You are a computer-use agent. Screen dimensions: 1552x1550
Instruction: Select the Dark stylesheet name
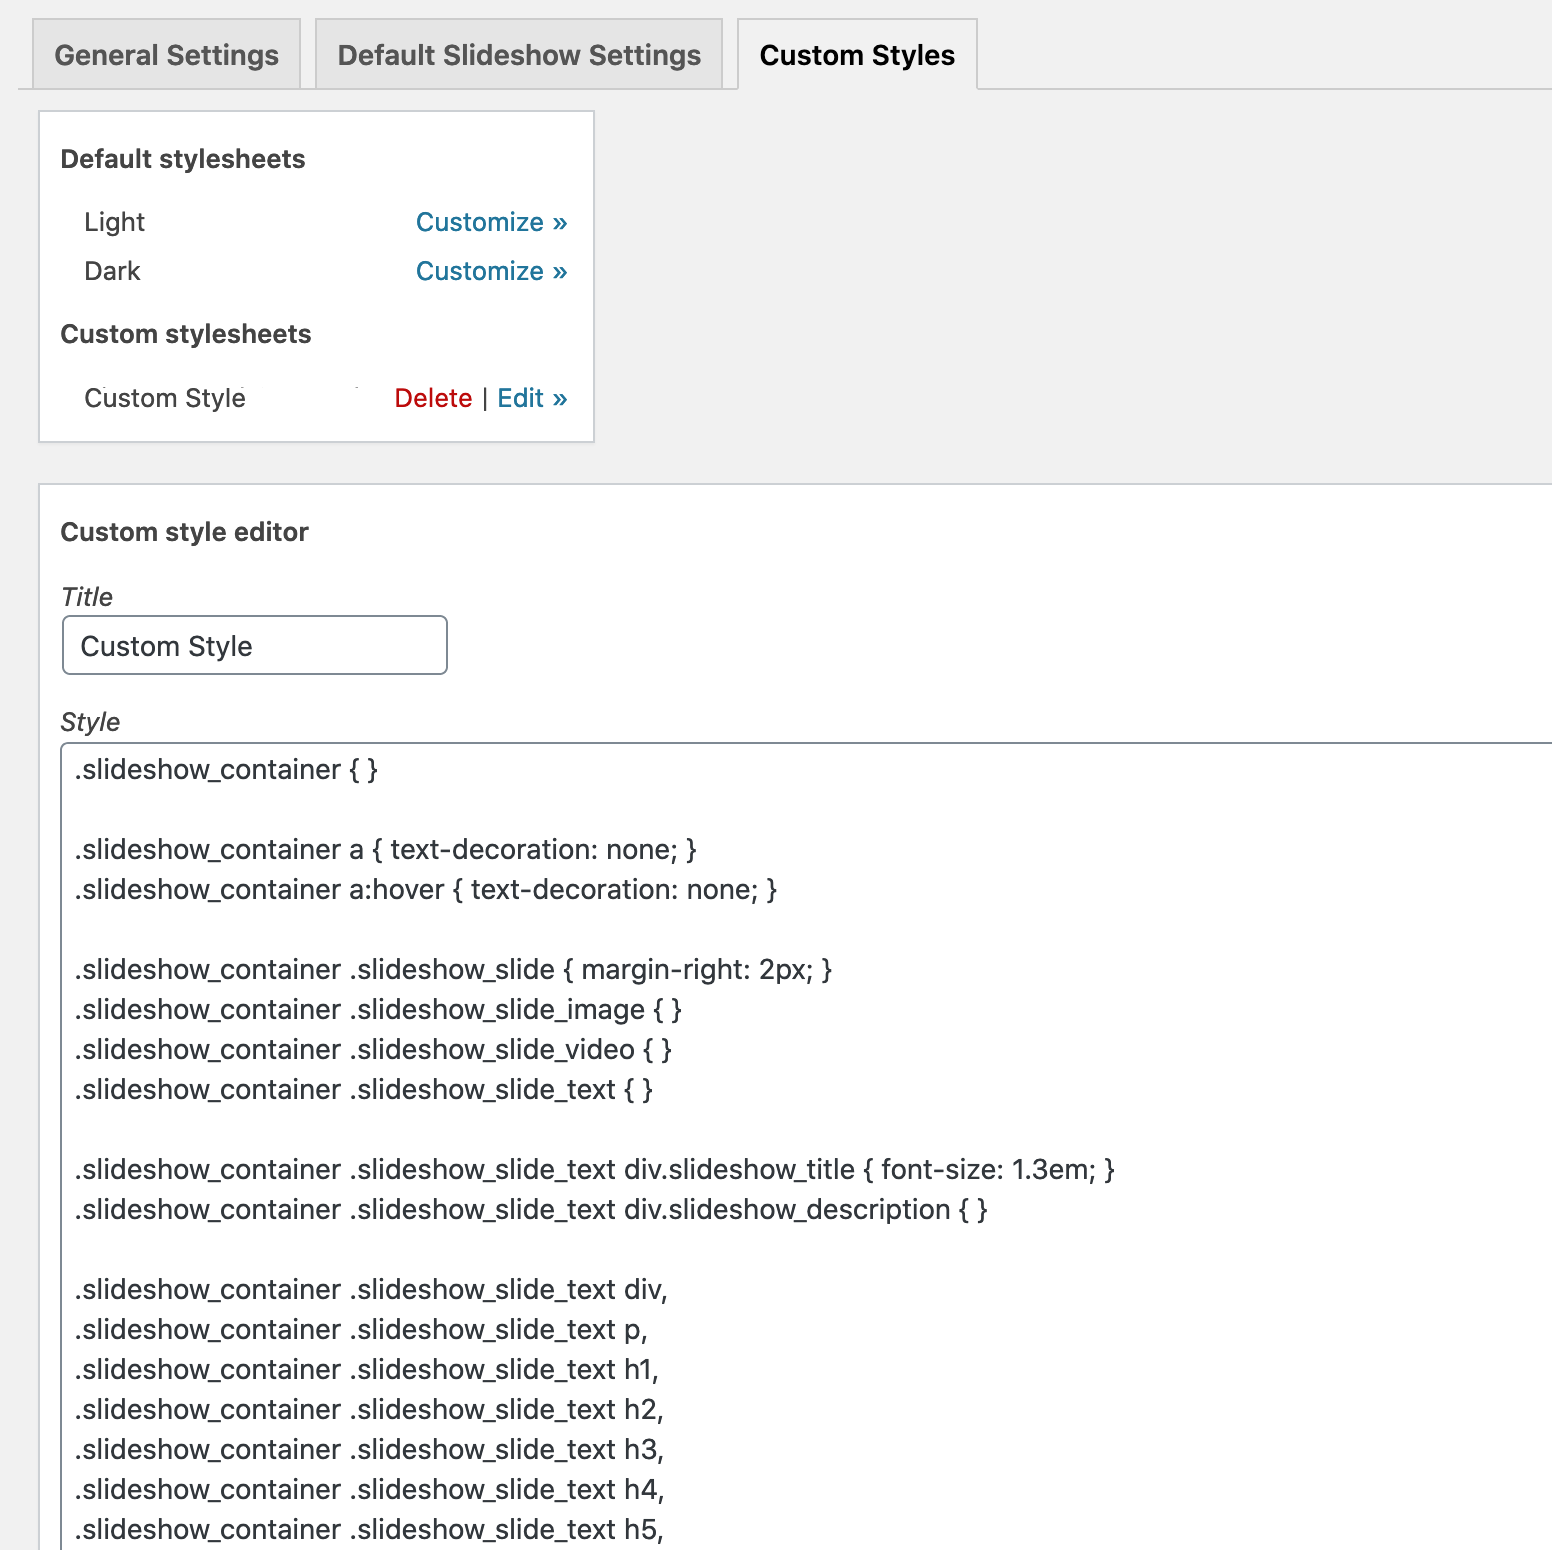(113, 271)
